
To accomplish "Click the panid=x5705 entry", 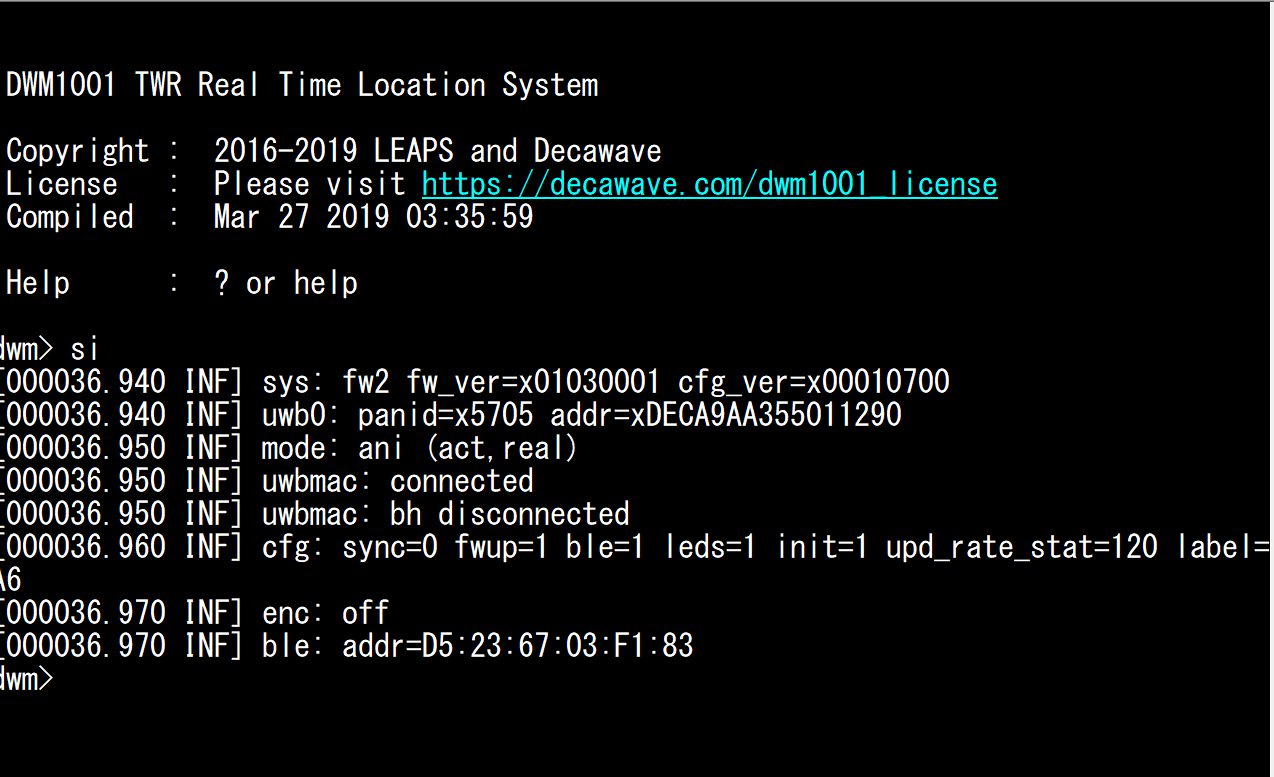I will pyautogui.click(x=445, y=415).
